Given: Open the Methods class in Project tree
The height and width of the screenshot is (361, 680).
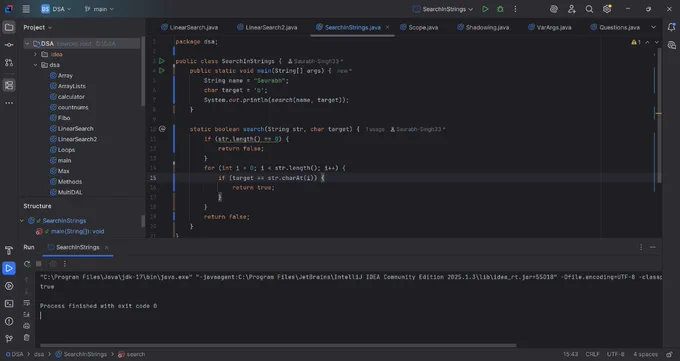Looking at the screenshot, I should tap(66, 182).
